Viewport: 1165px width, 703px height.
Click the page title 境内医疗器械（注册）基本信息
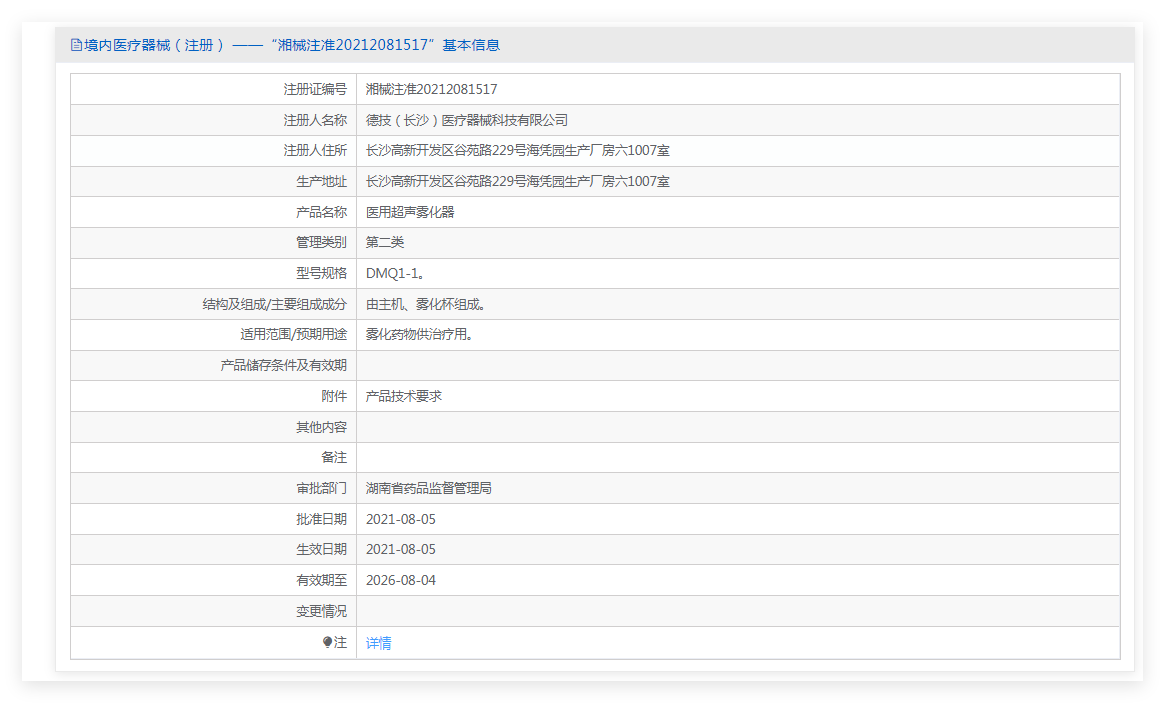click(292, 45)
